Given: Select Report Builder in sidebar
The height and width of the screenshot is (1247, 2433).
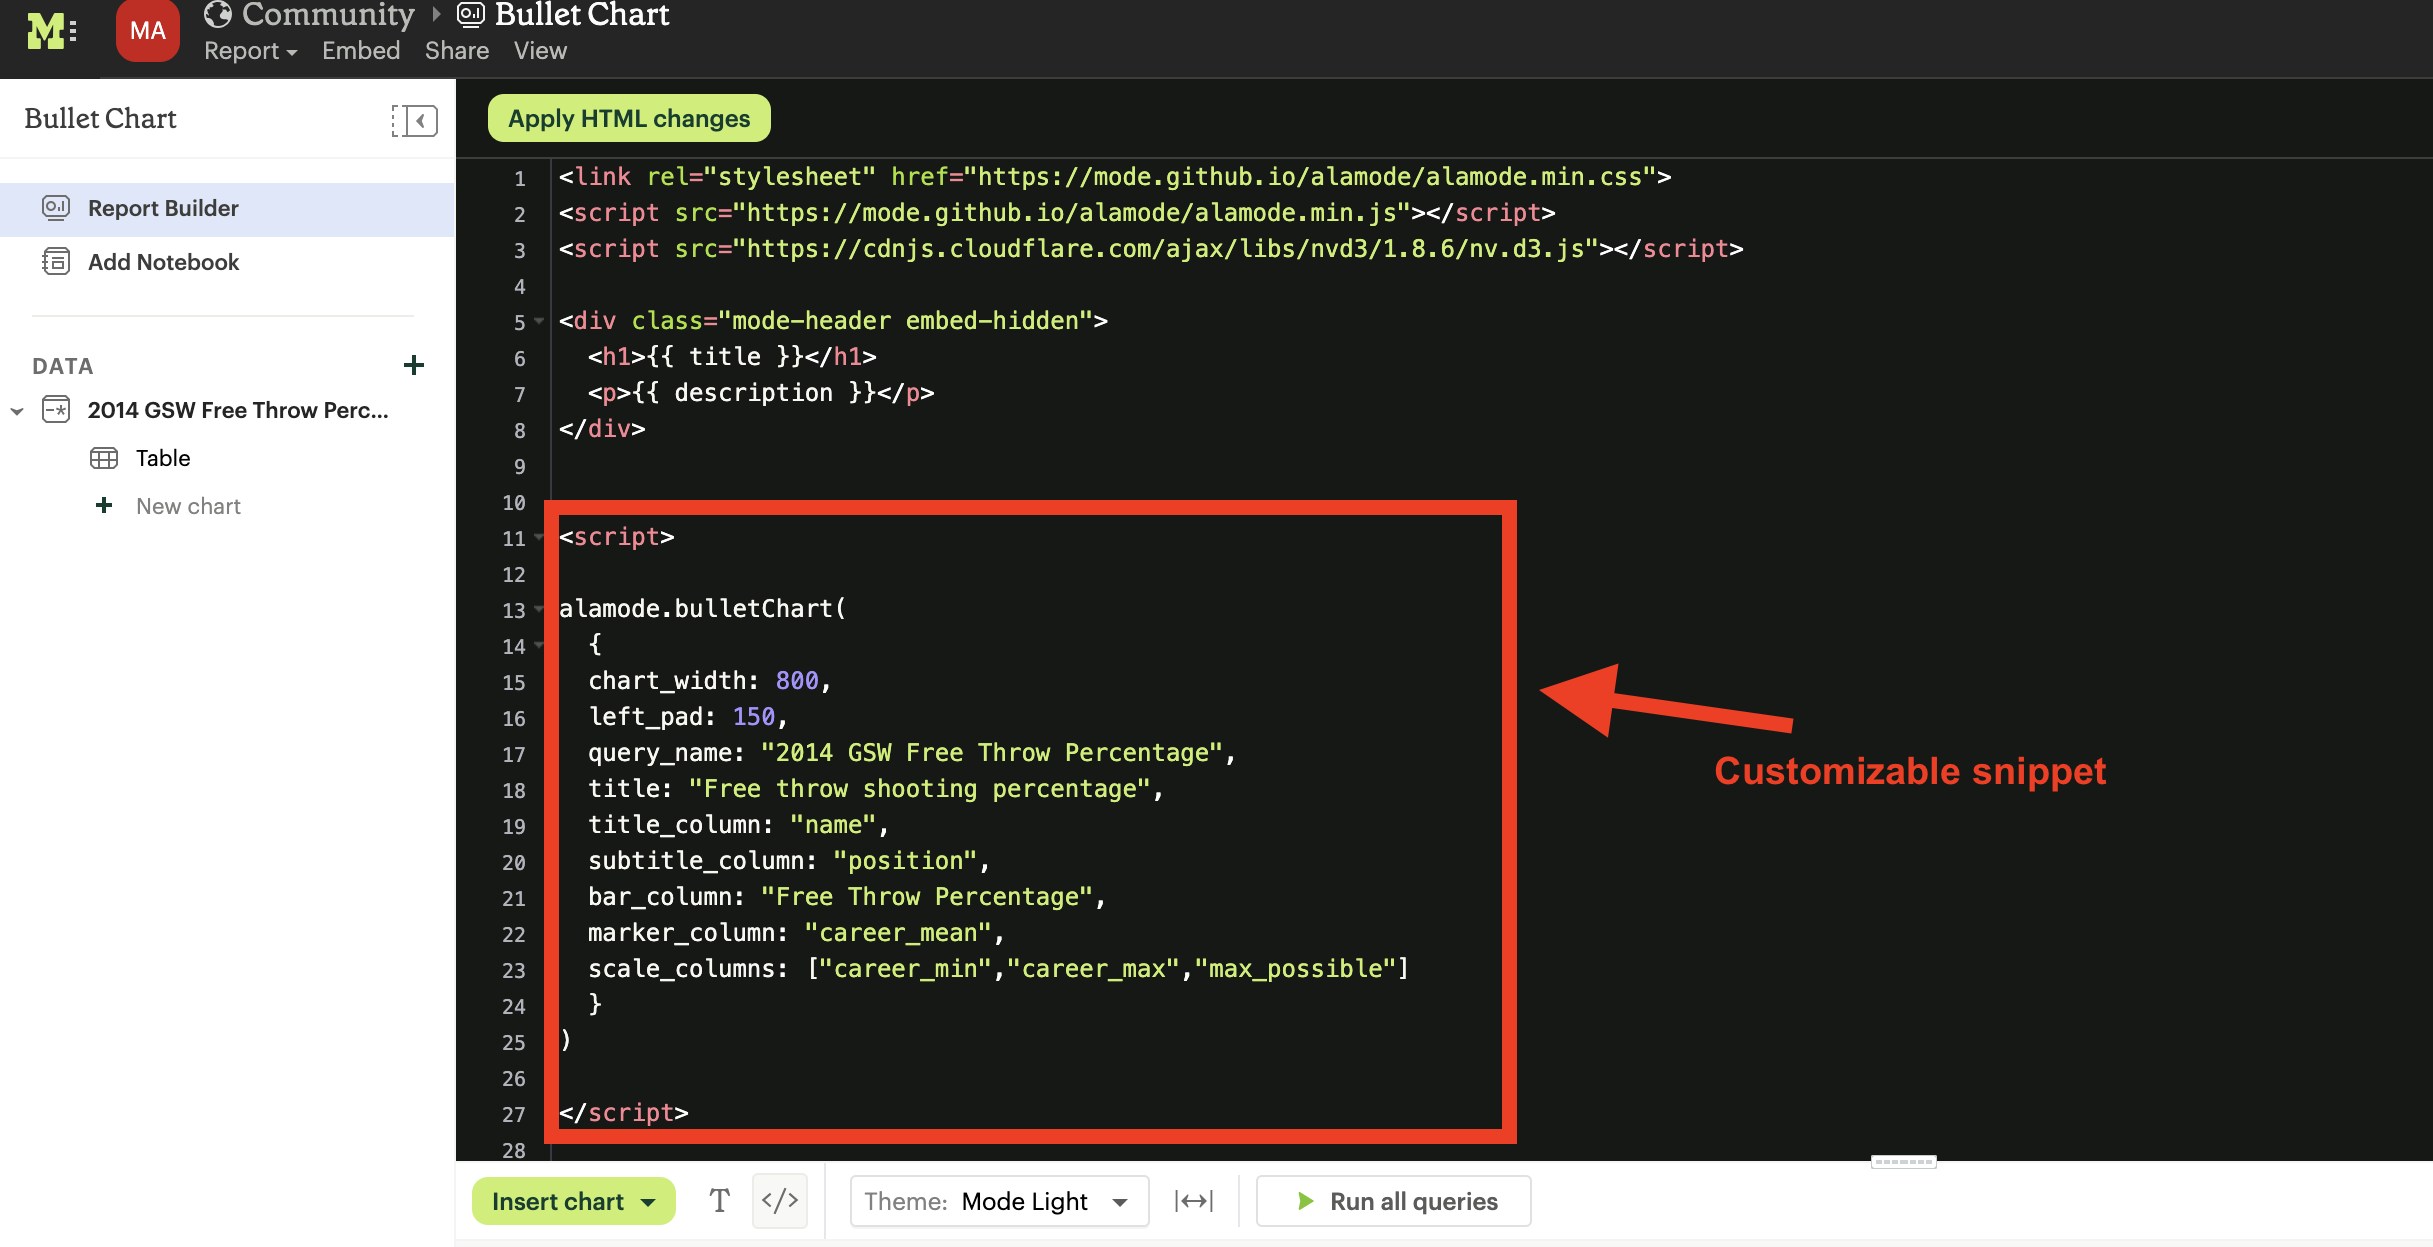Looking at the screenshot, I should (227, 208).
